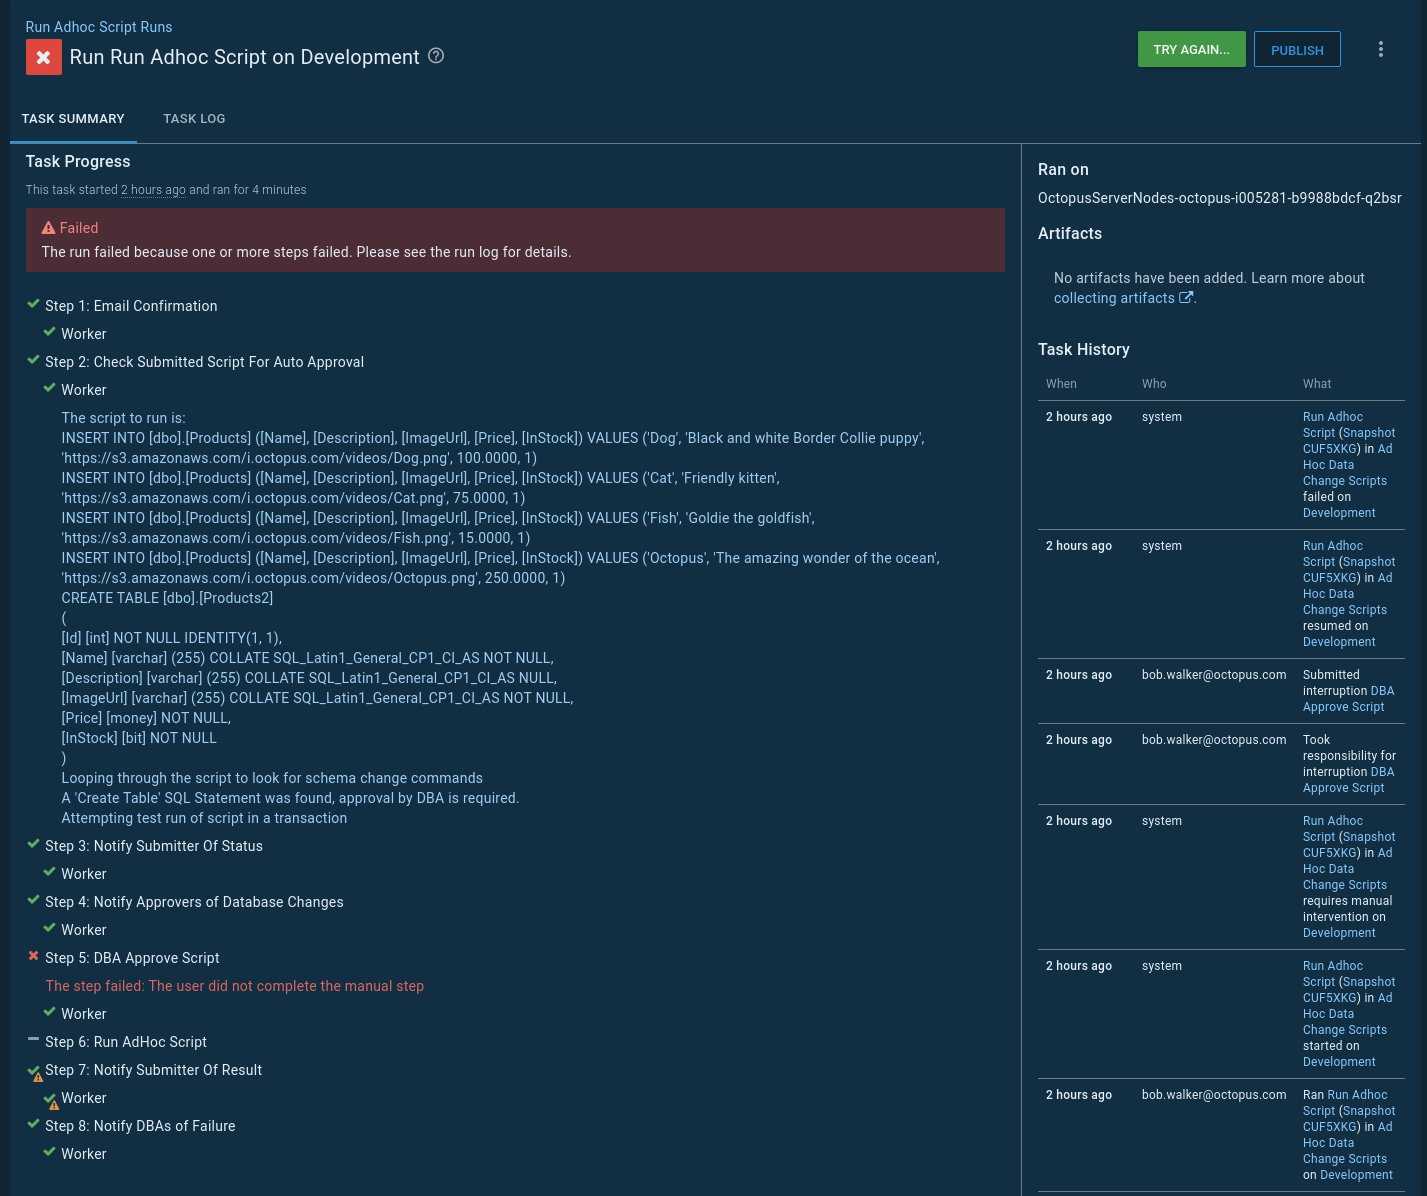Click the warning checkmark icon on Step 7
The width and height of the screenshot is (1427, 1196).
click(35, 1071)
